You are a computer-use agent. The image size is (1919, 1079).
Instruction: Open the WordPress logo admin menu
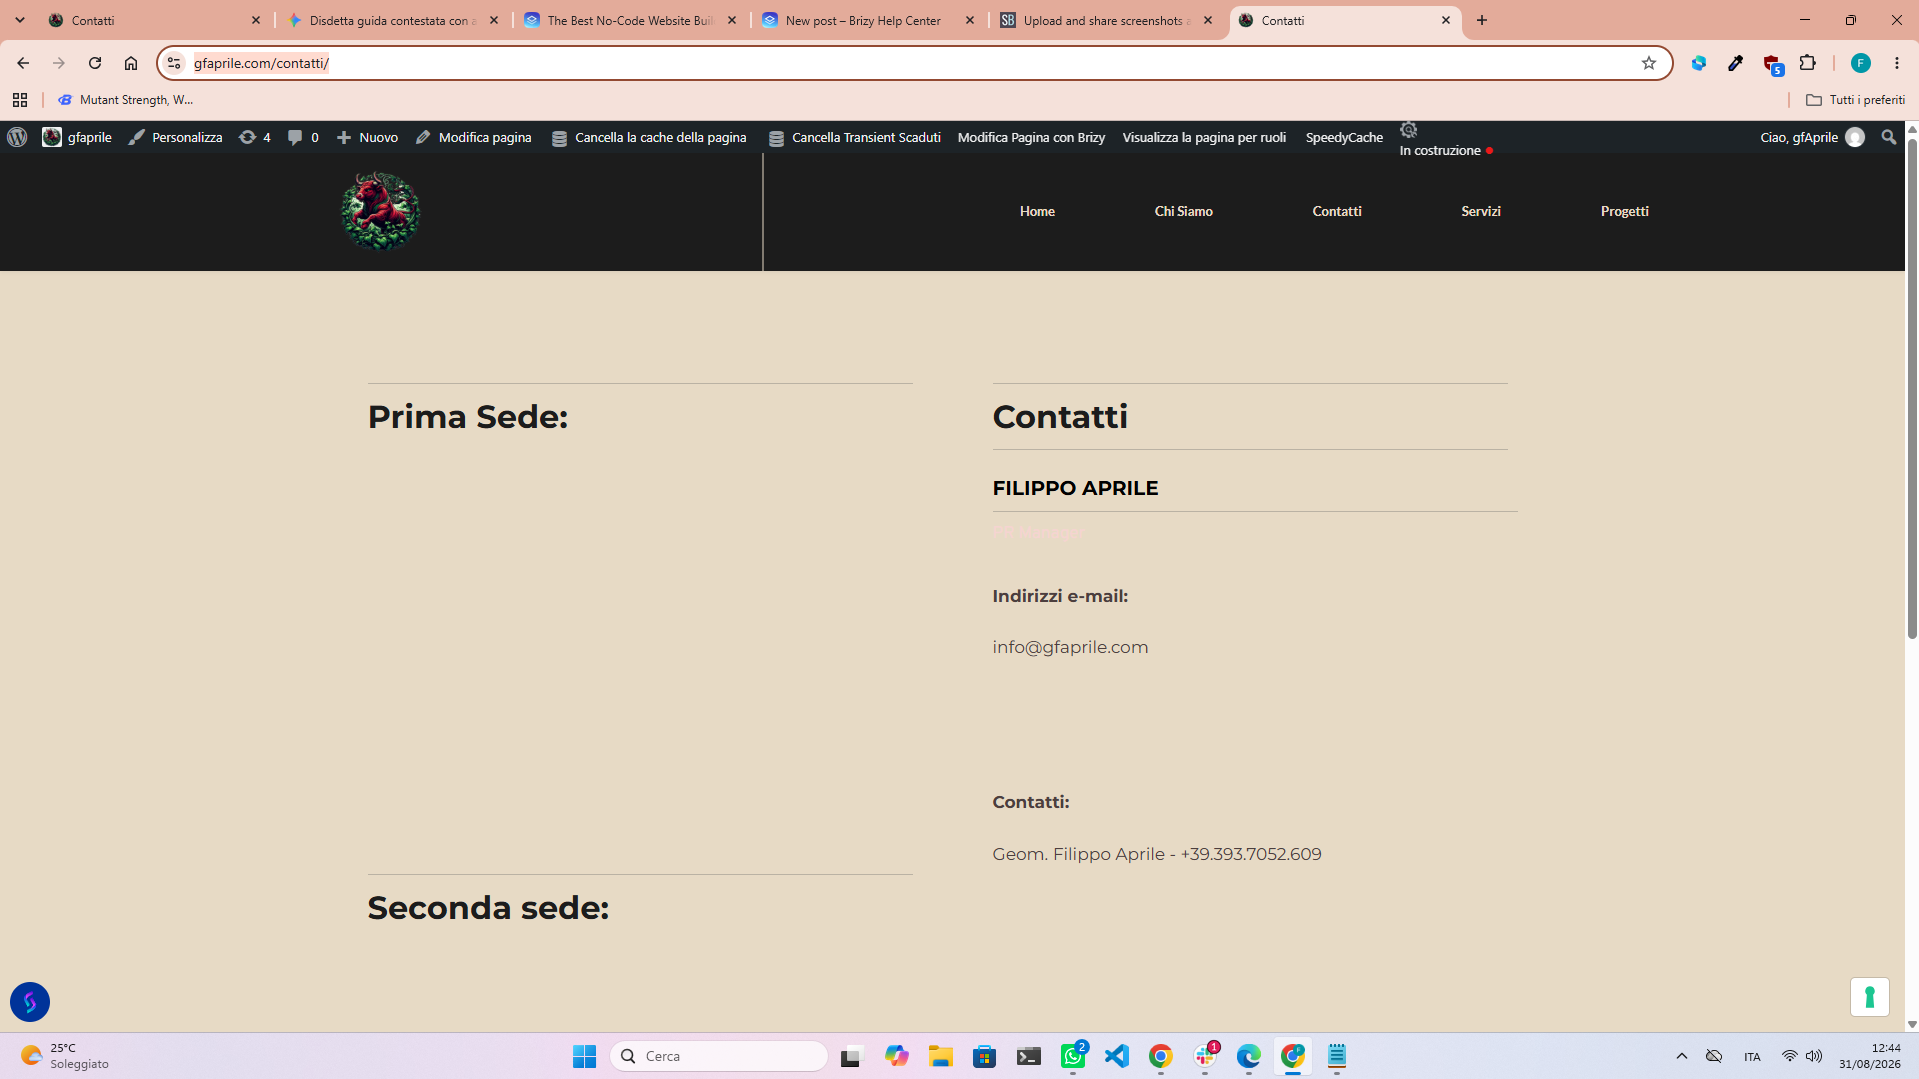pyautogui.click(x=17, y=137)
